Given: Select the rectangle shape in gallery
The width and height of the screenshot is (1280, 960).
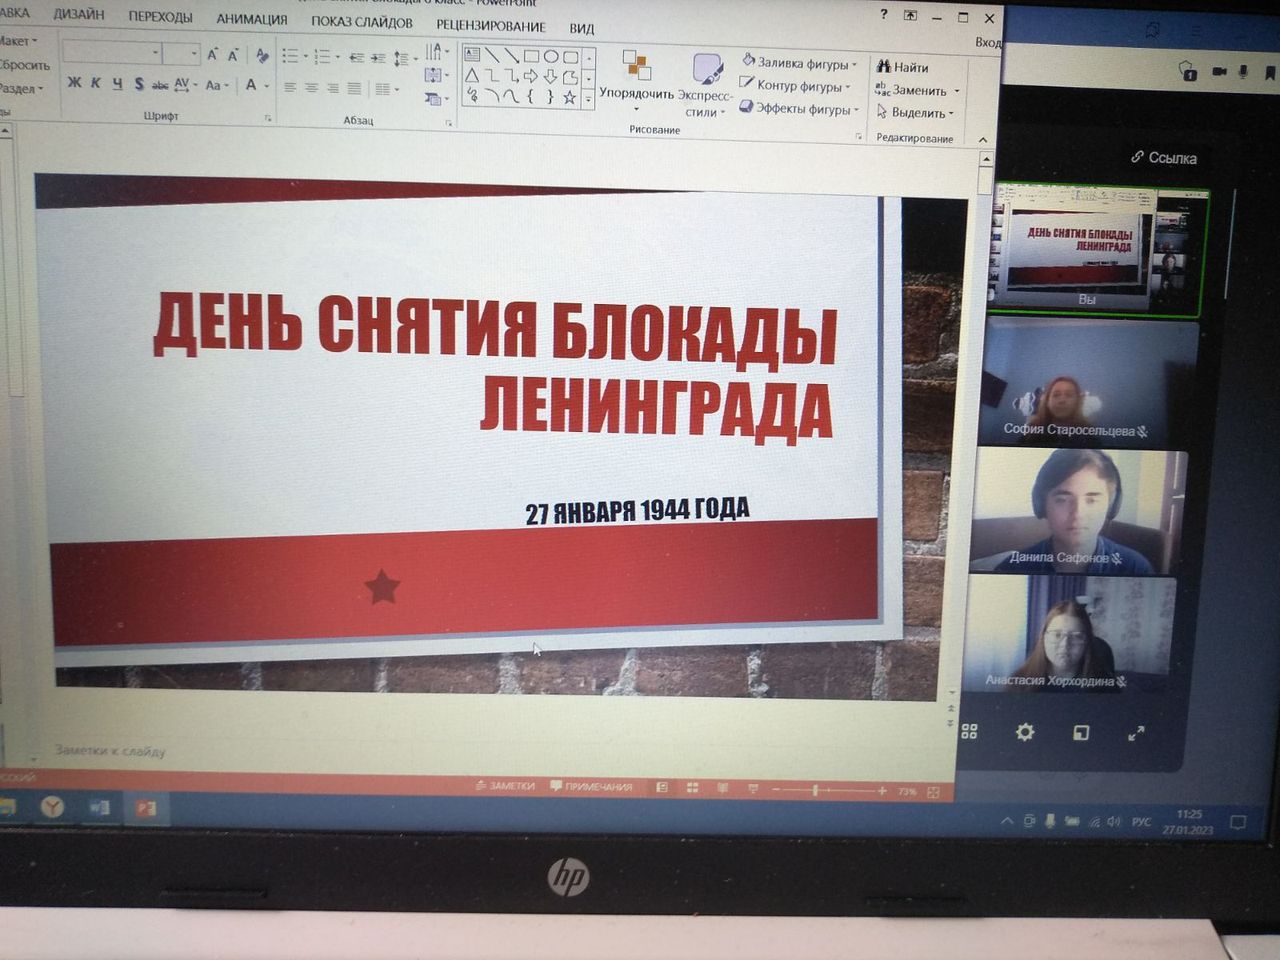Looking at the screenshot, I should click(x=531, y=56).
